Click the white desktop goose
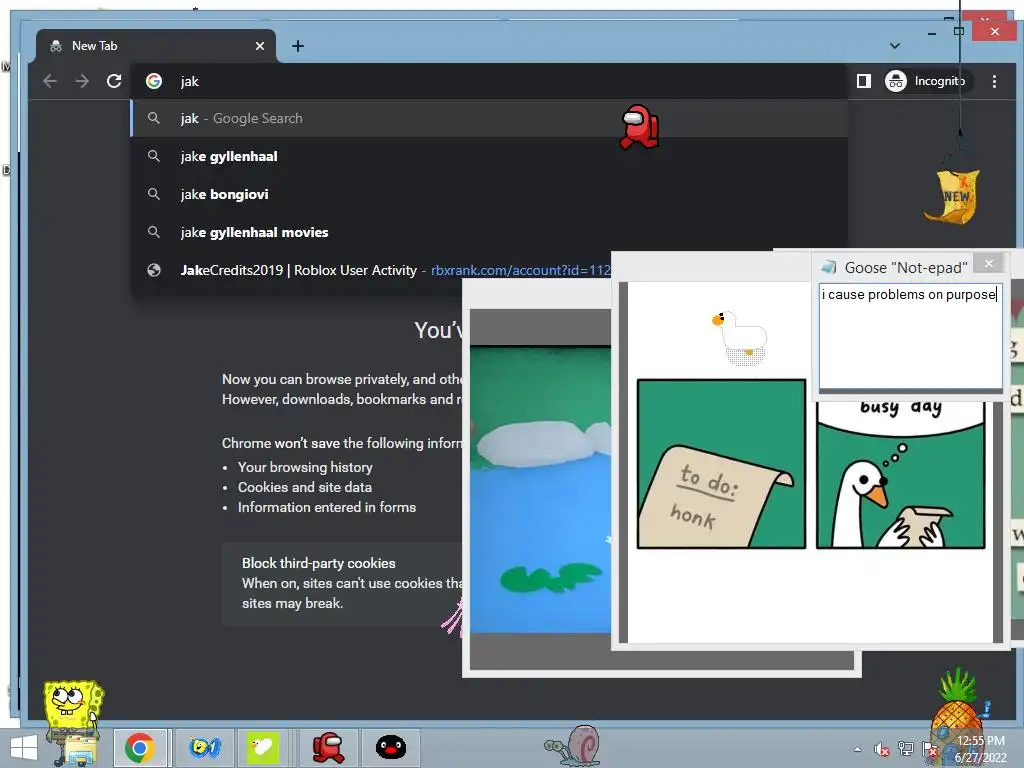The image size is (1024, 768). (740, 336)
